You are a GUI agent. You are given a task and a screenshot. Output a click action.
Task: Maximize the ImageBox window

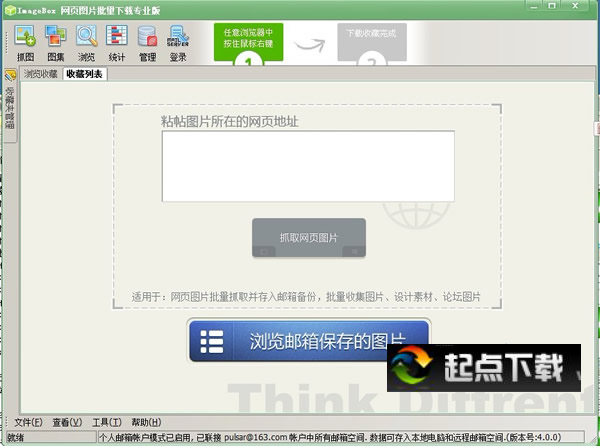tap(552, 6)
